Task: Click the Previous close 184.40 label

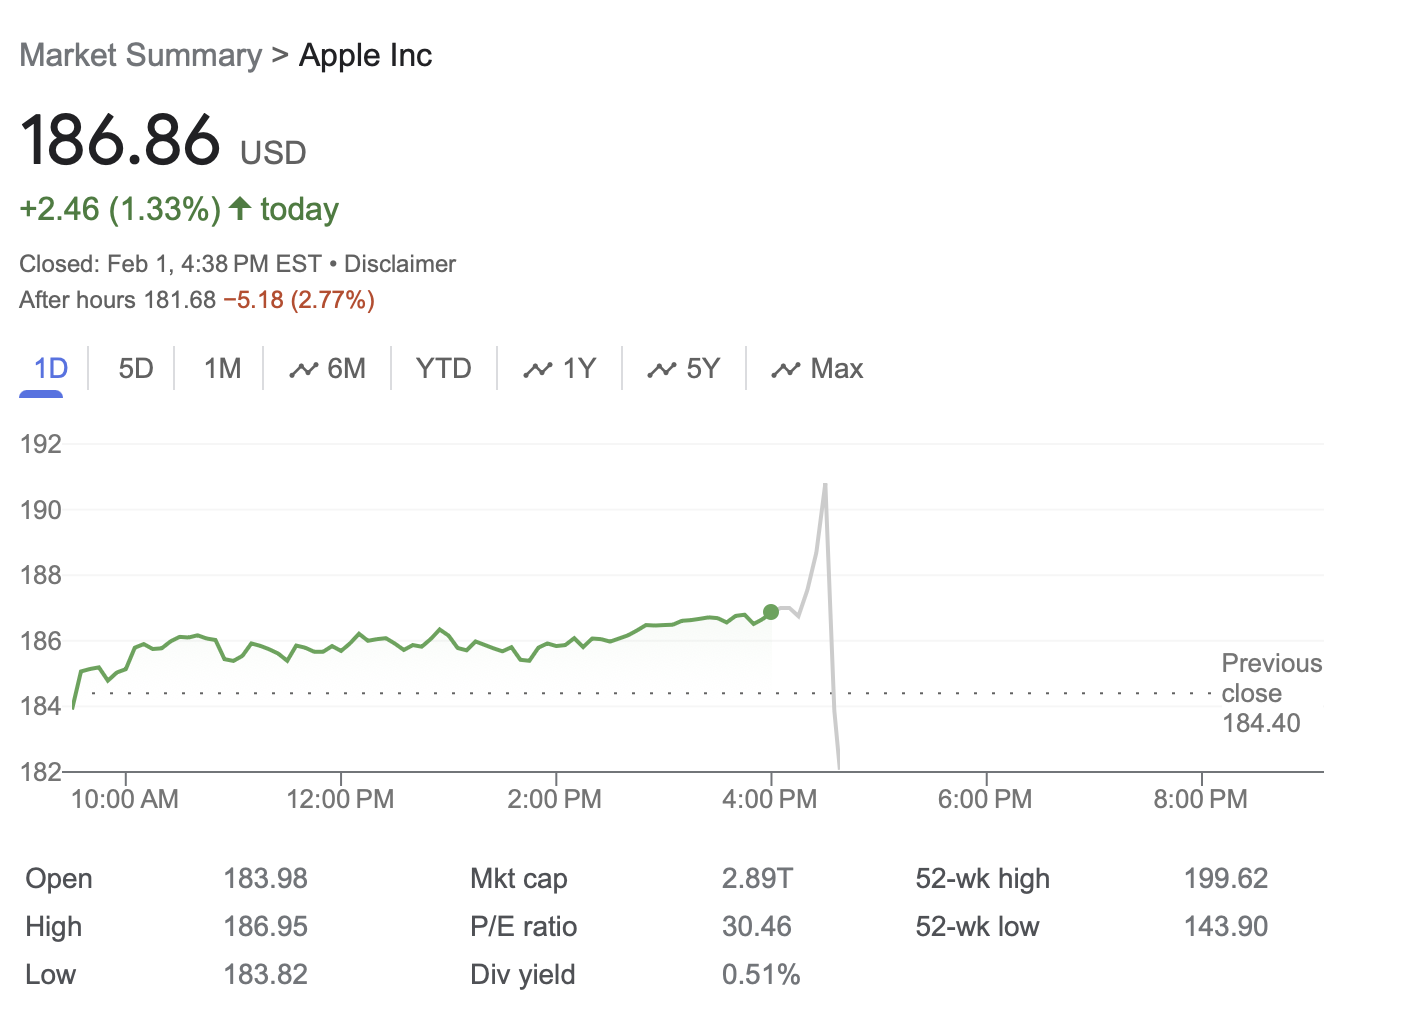Action: click(1271, 693)
